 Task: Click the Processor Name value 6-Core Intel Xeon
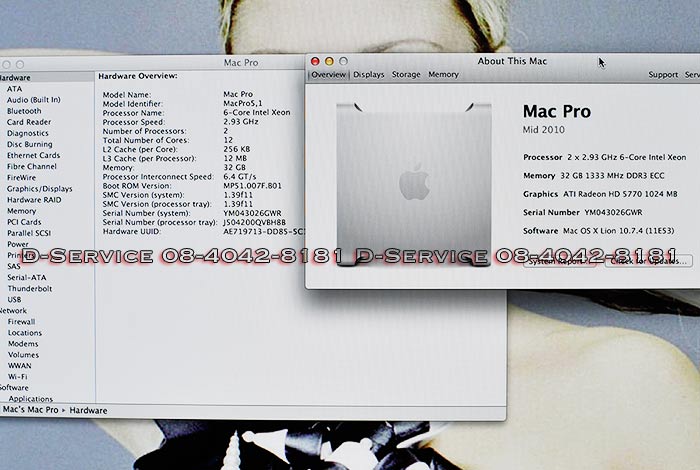(x=257, y=112)
